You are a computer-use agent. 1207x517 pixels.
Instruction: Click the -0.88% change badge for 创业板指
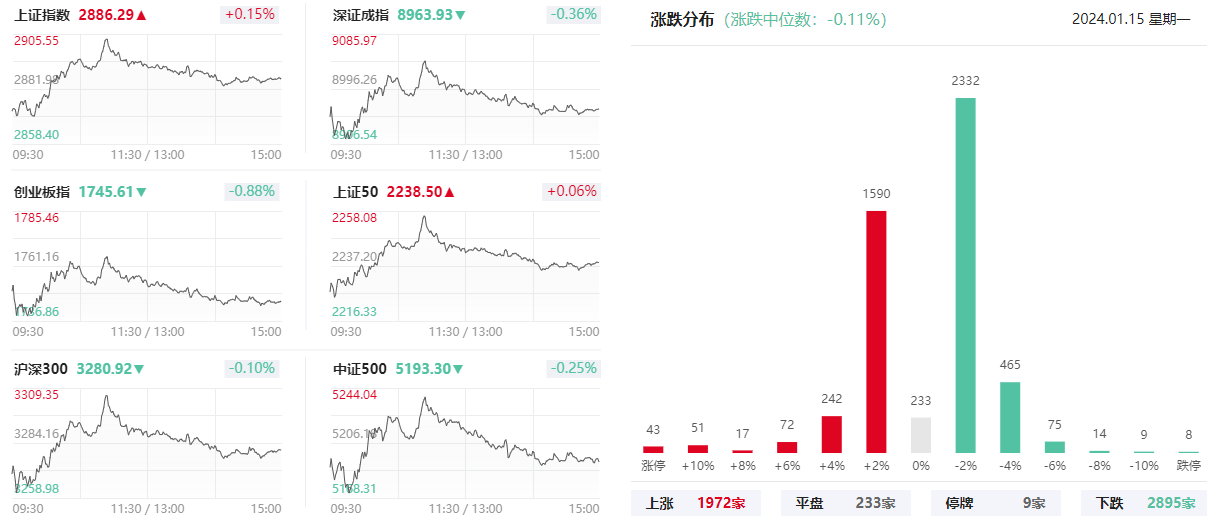[250, 192]
